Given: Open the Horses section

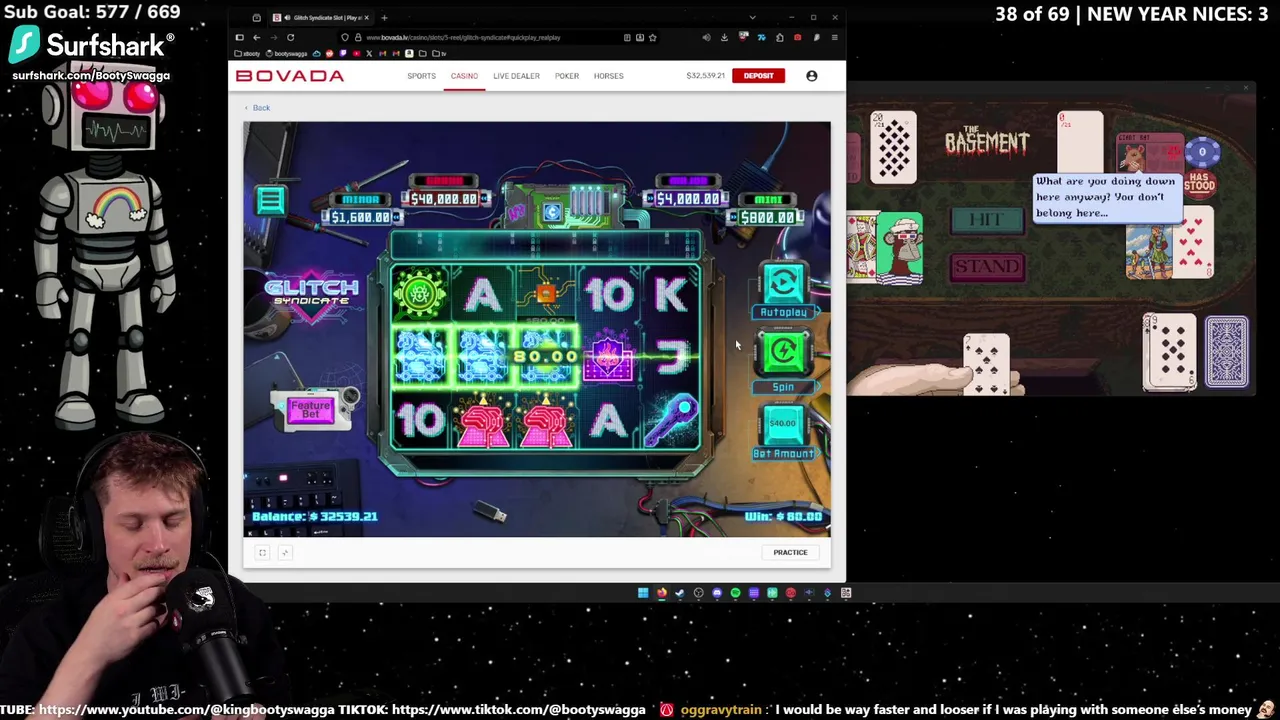Looking at the screenshot, I should click(608, 76).
